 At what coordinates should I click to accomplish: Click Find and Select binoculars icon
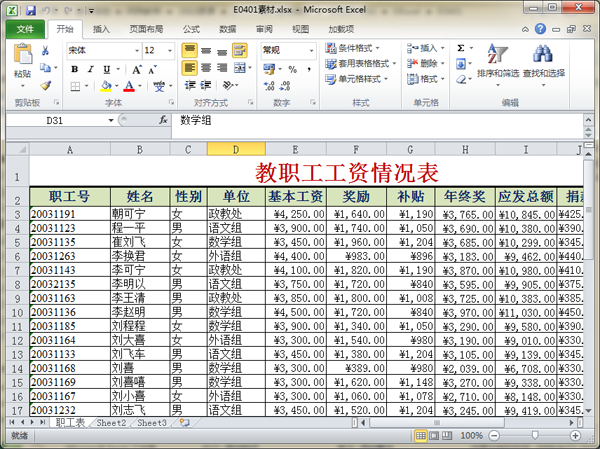tap(543, 60)
